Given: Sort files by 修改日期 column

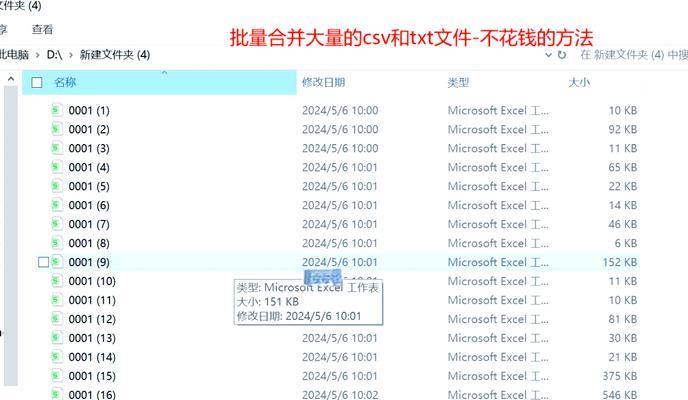Looking at the screenshot, I should tap(323, 82).
